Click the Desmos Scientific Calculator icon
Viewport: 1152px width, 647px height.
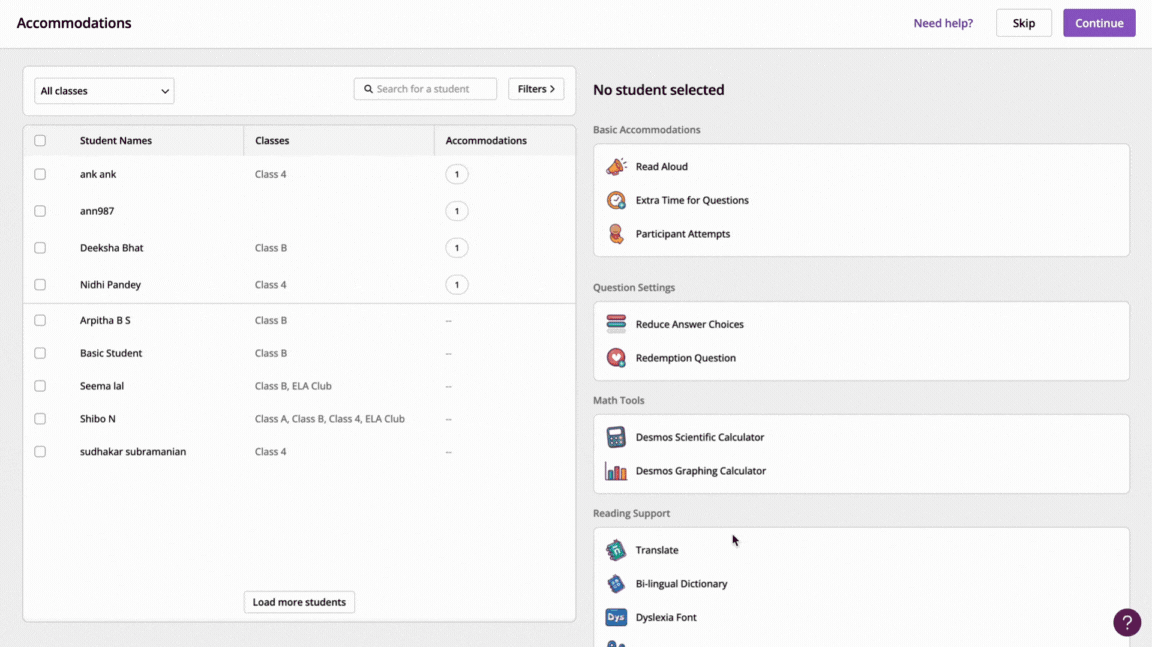[x=616, y=437]
